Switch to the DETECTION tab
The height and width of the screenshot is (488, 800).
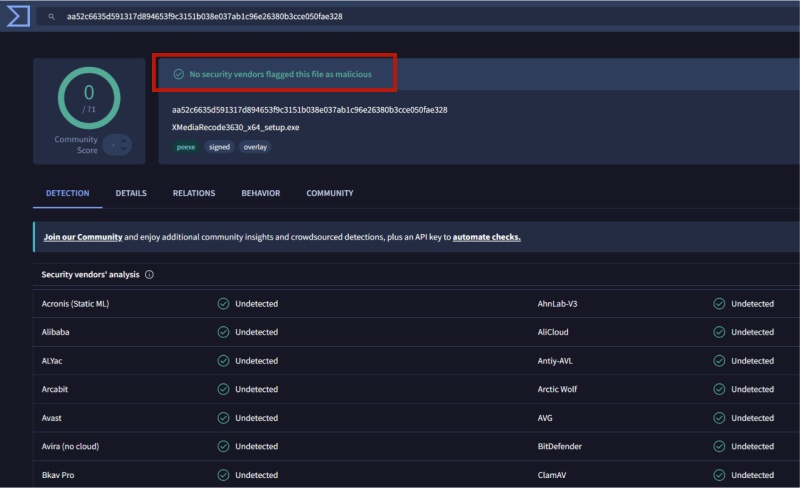[67, 193]
